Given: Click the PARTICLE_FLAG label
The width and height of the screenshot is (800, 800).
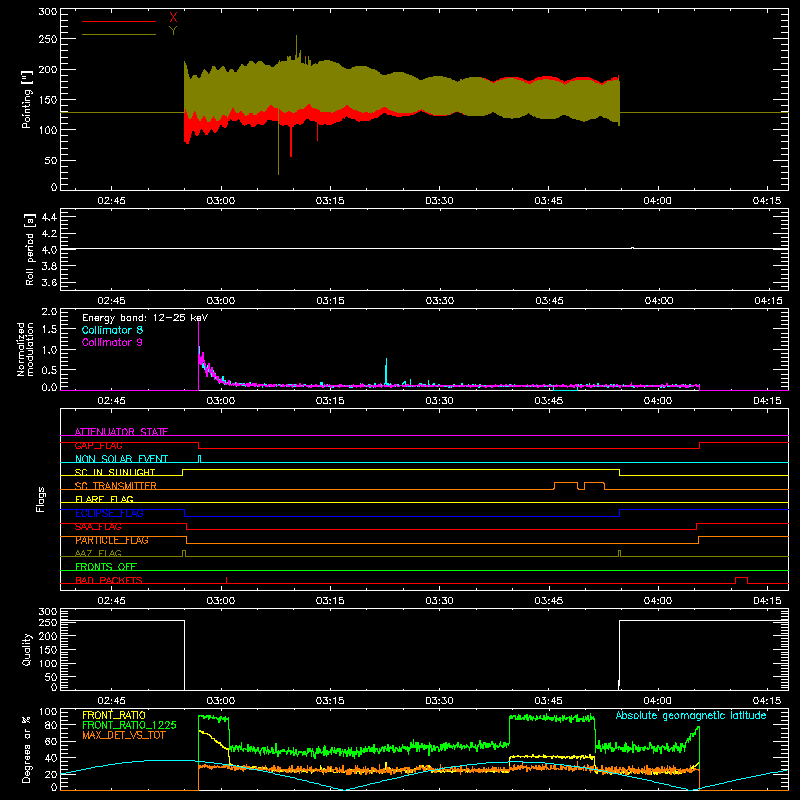Looking at the screenshot, I should 112,540.
